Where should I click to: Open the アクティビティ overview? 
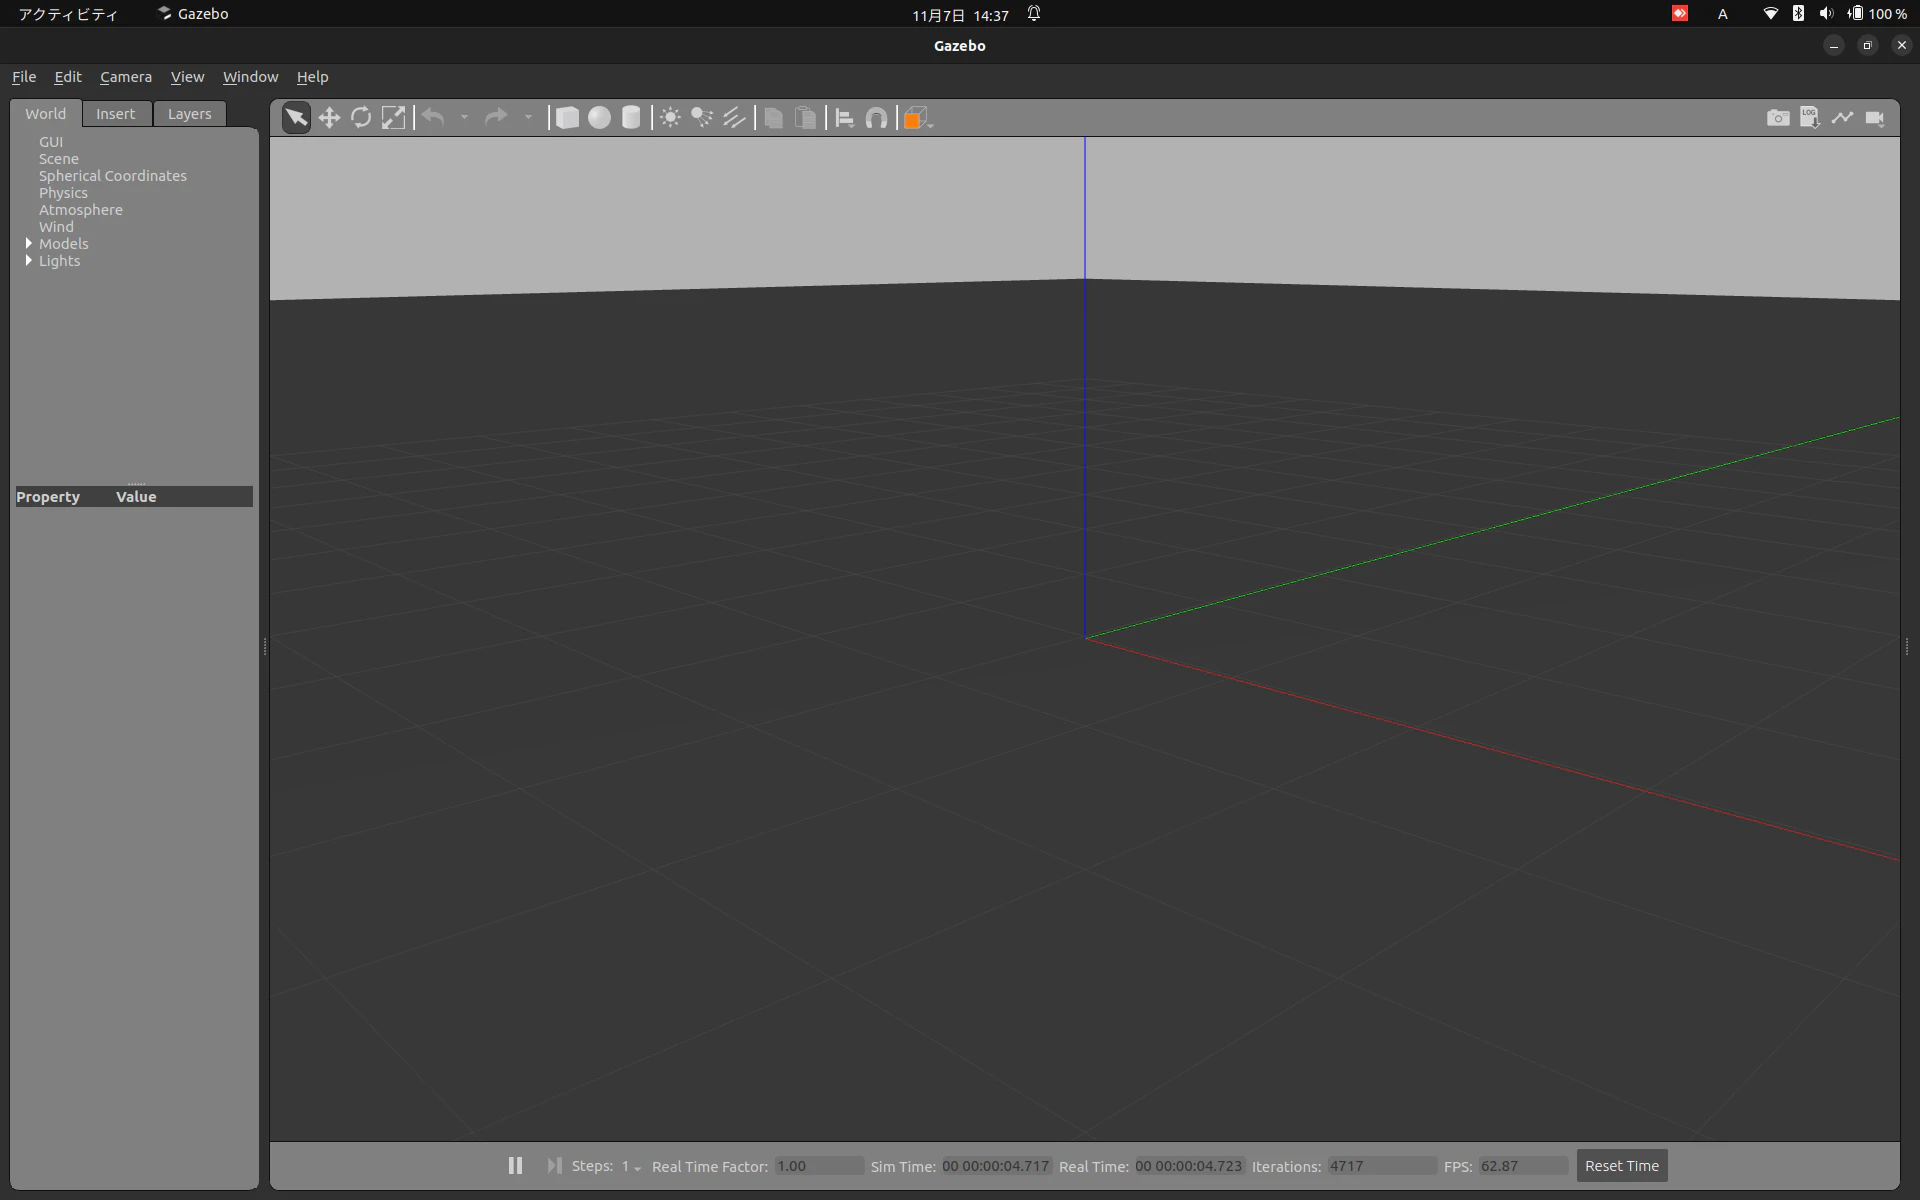(68, 14)
